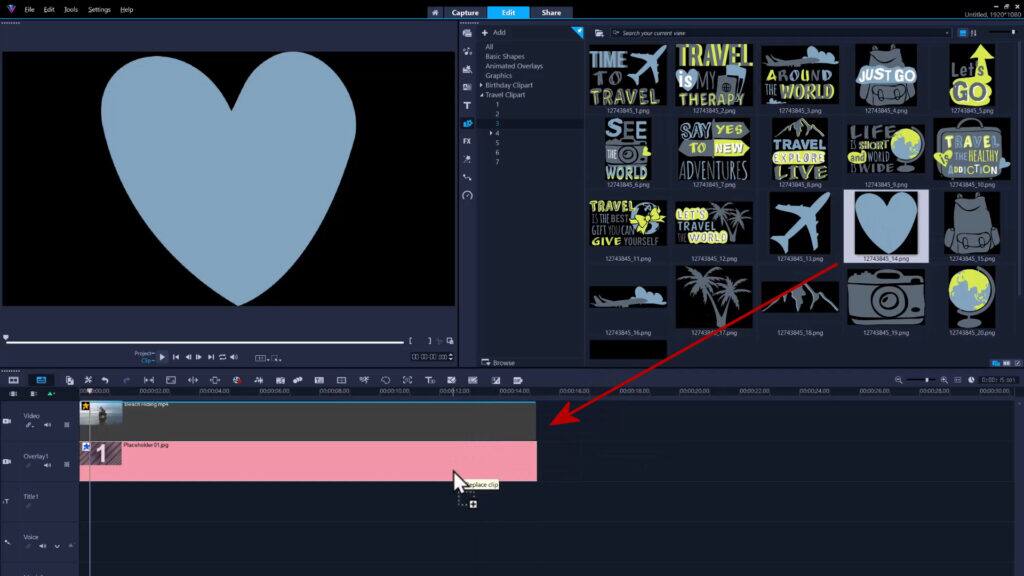Click the Play button under the preview window

[x=162, y=357]
